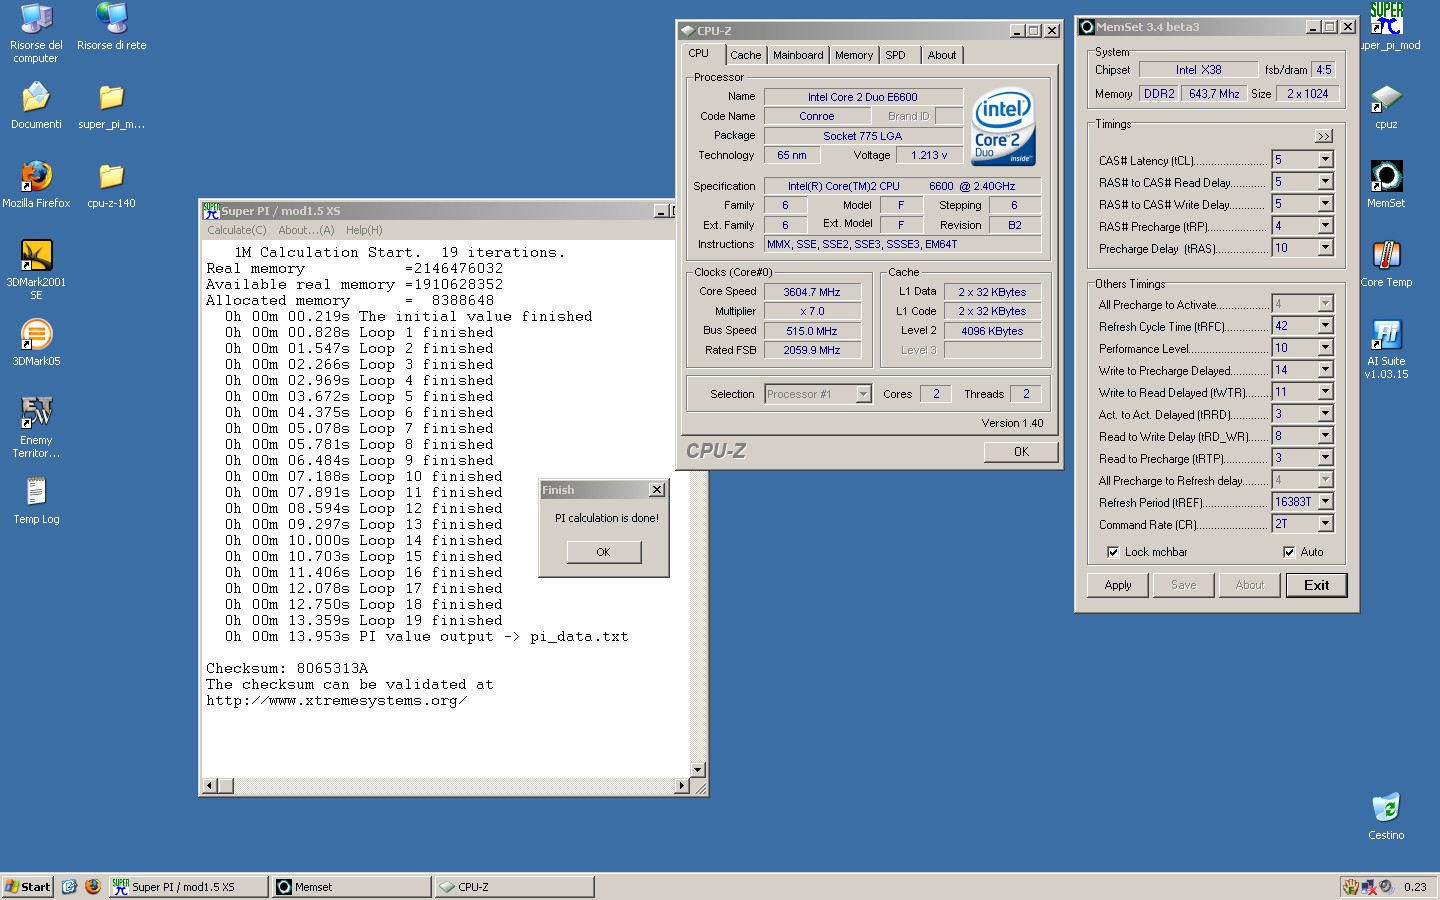The height and width of the screenshot is (900, 1440).
Task: Open the Help(H) menu in Super PI
Action: 364,230
